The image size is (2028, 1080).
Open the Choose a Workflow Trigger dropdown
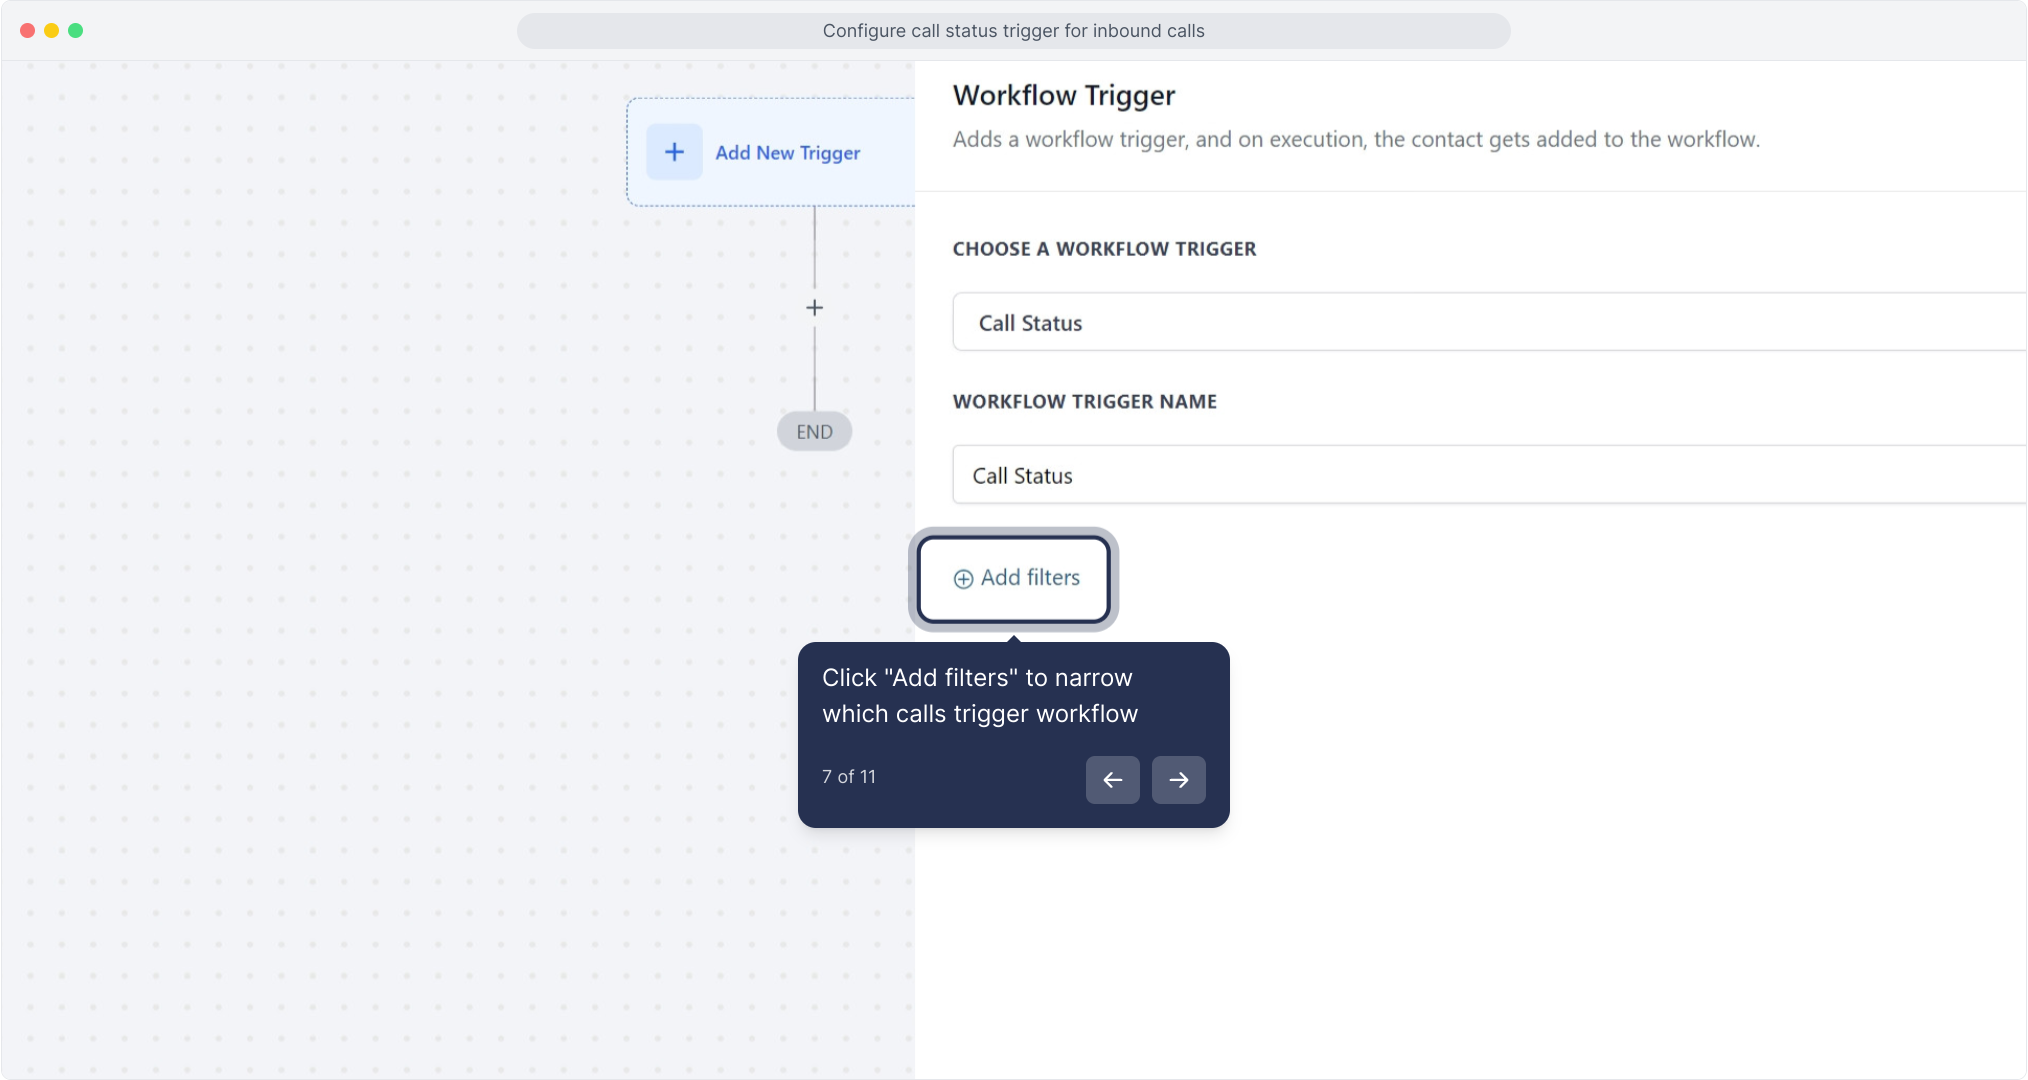tap(1488, 322)
